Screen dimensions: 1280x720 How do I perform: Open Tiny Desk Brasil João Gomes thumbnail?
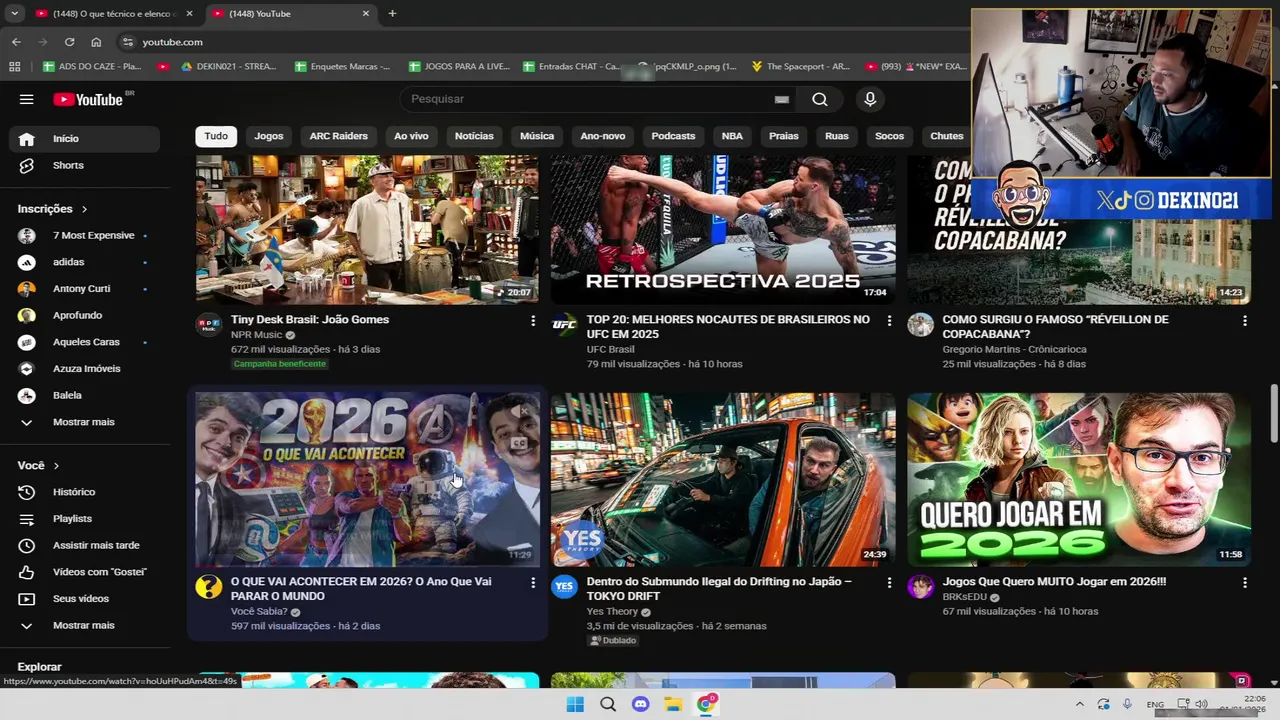tap(367, 229)
